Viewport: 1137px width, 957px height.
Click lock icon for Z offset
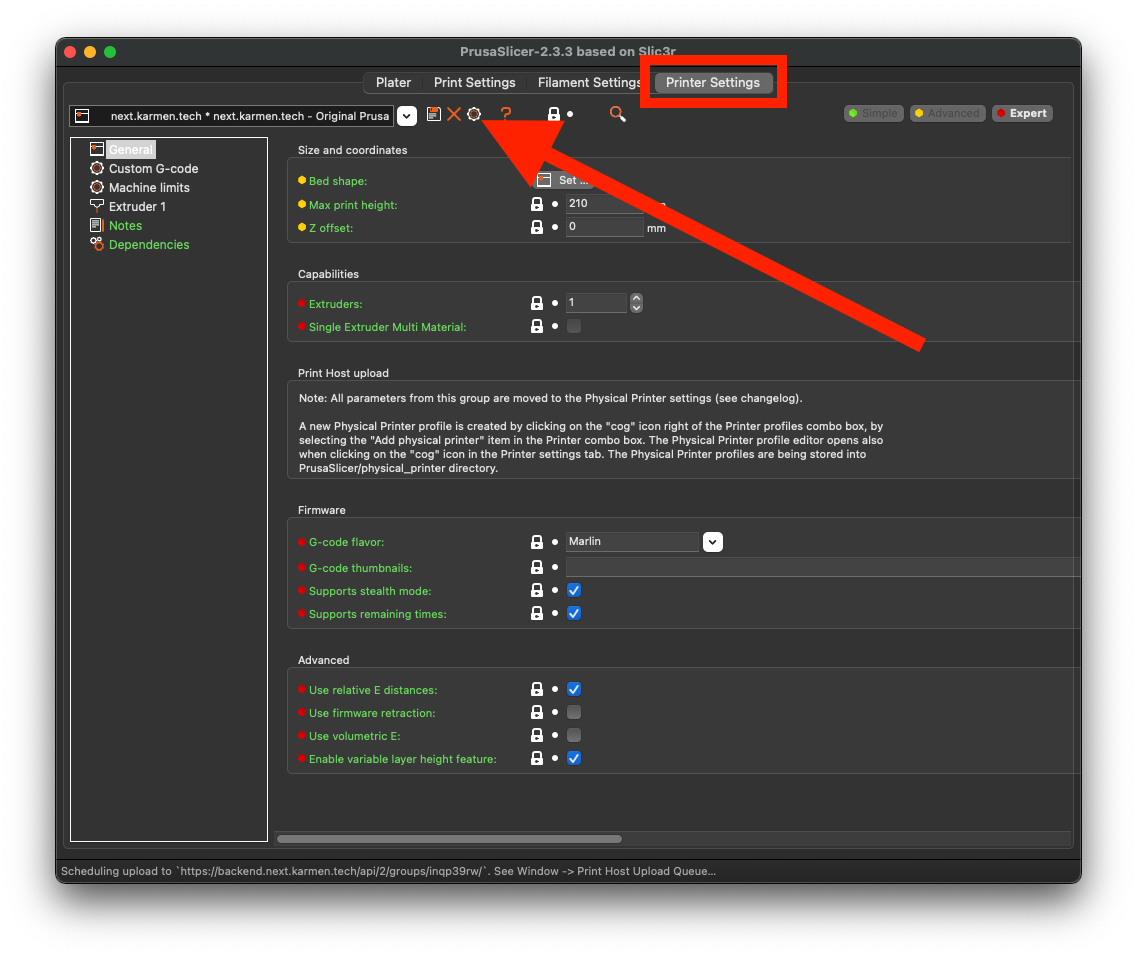537,227
